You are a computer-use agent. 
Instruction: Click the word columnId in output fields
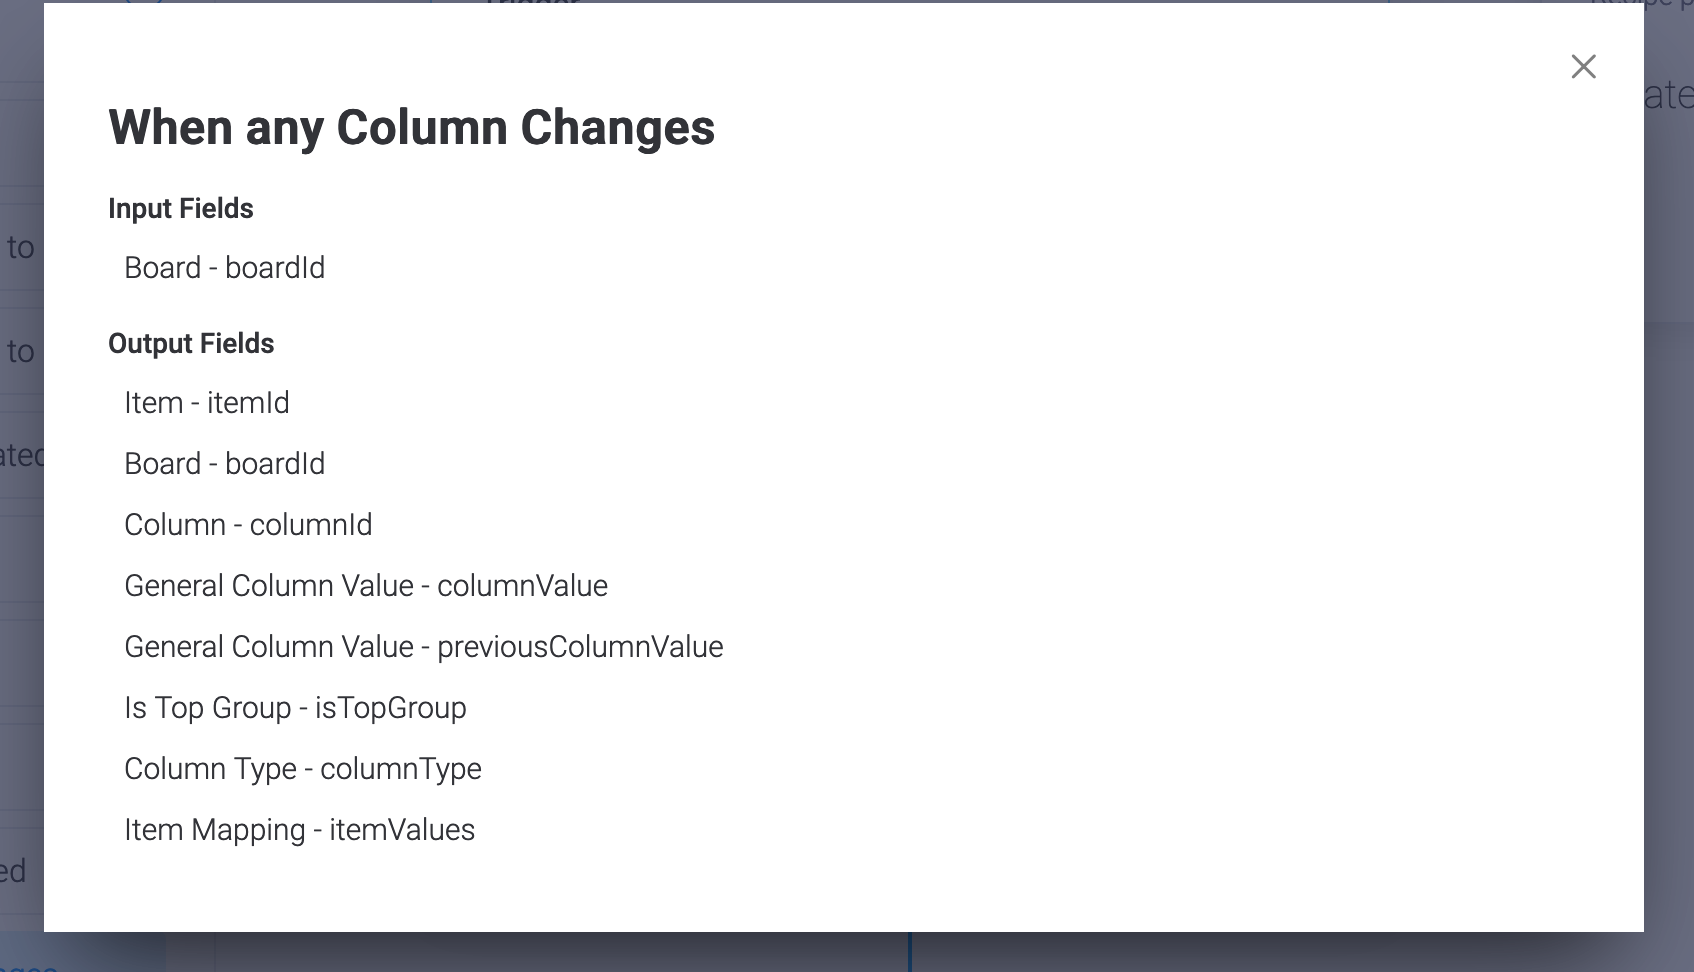point(311,524)
